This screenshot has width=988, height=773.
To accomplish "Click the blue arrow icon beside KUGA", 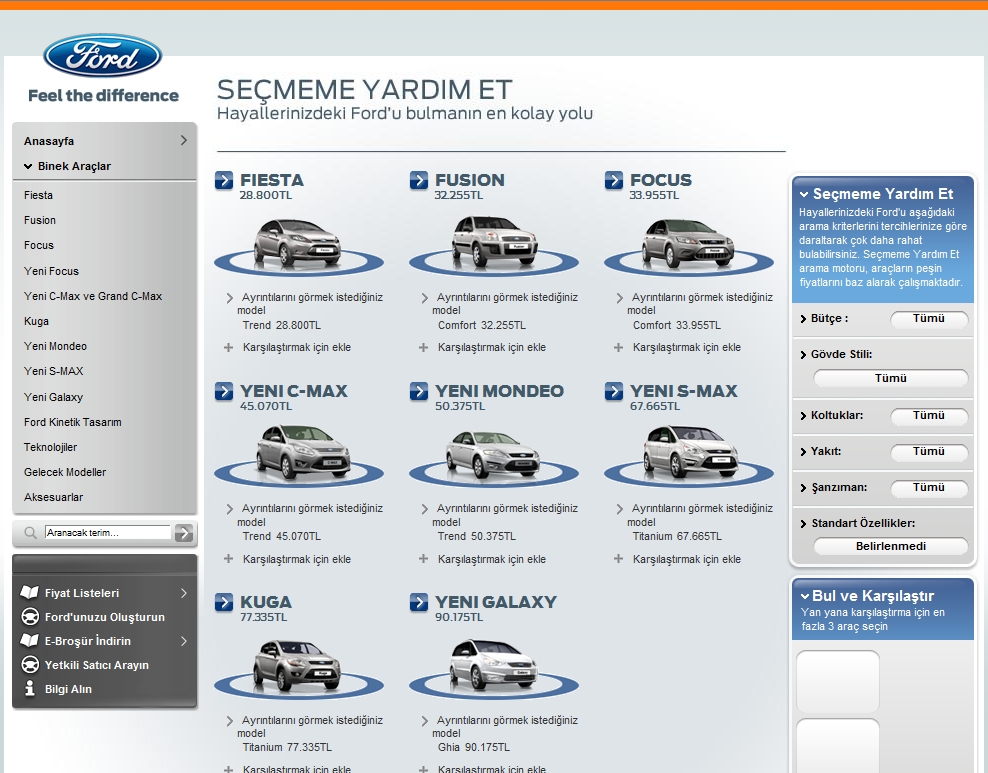I will [x=224, y=602].
